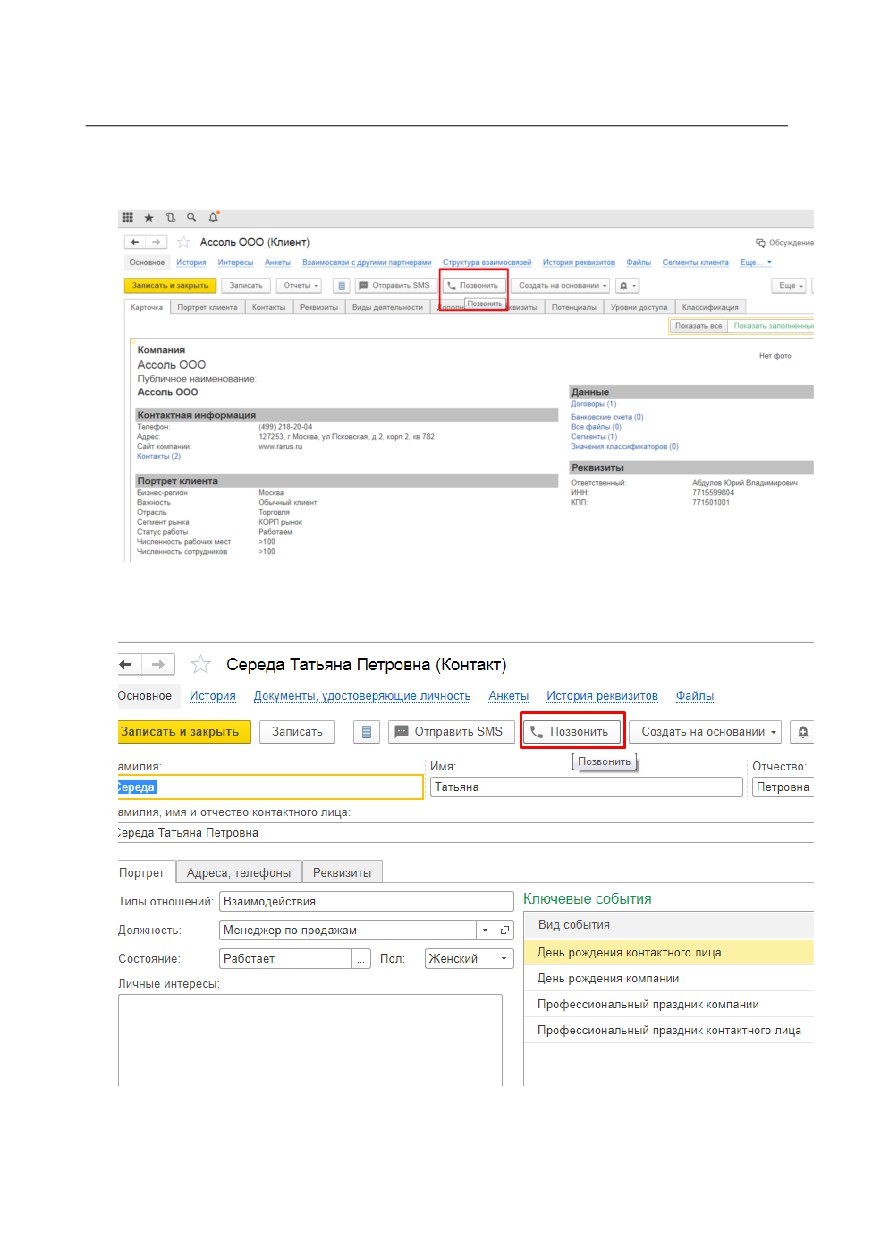The height and width of the screenshot is (1239, 872).
Task: Open Уровни доступа tab
Action: (639, 307)
